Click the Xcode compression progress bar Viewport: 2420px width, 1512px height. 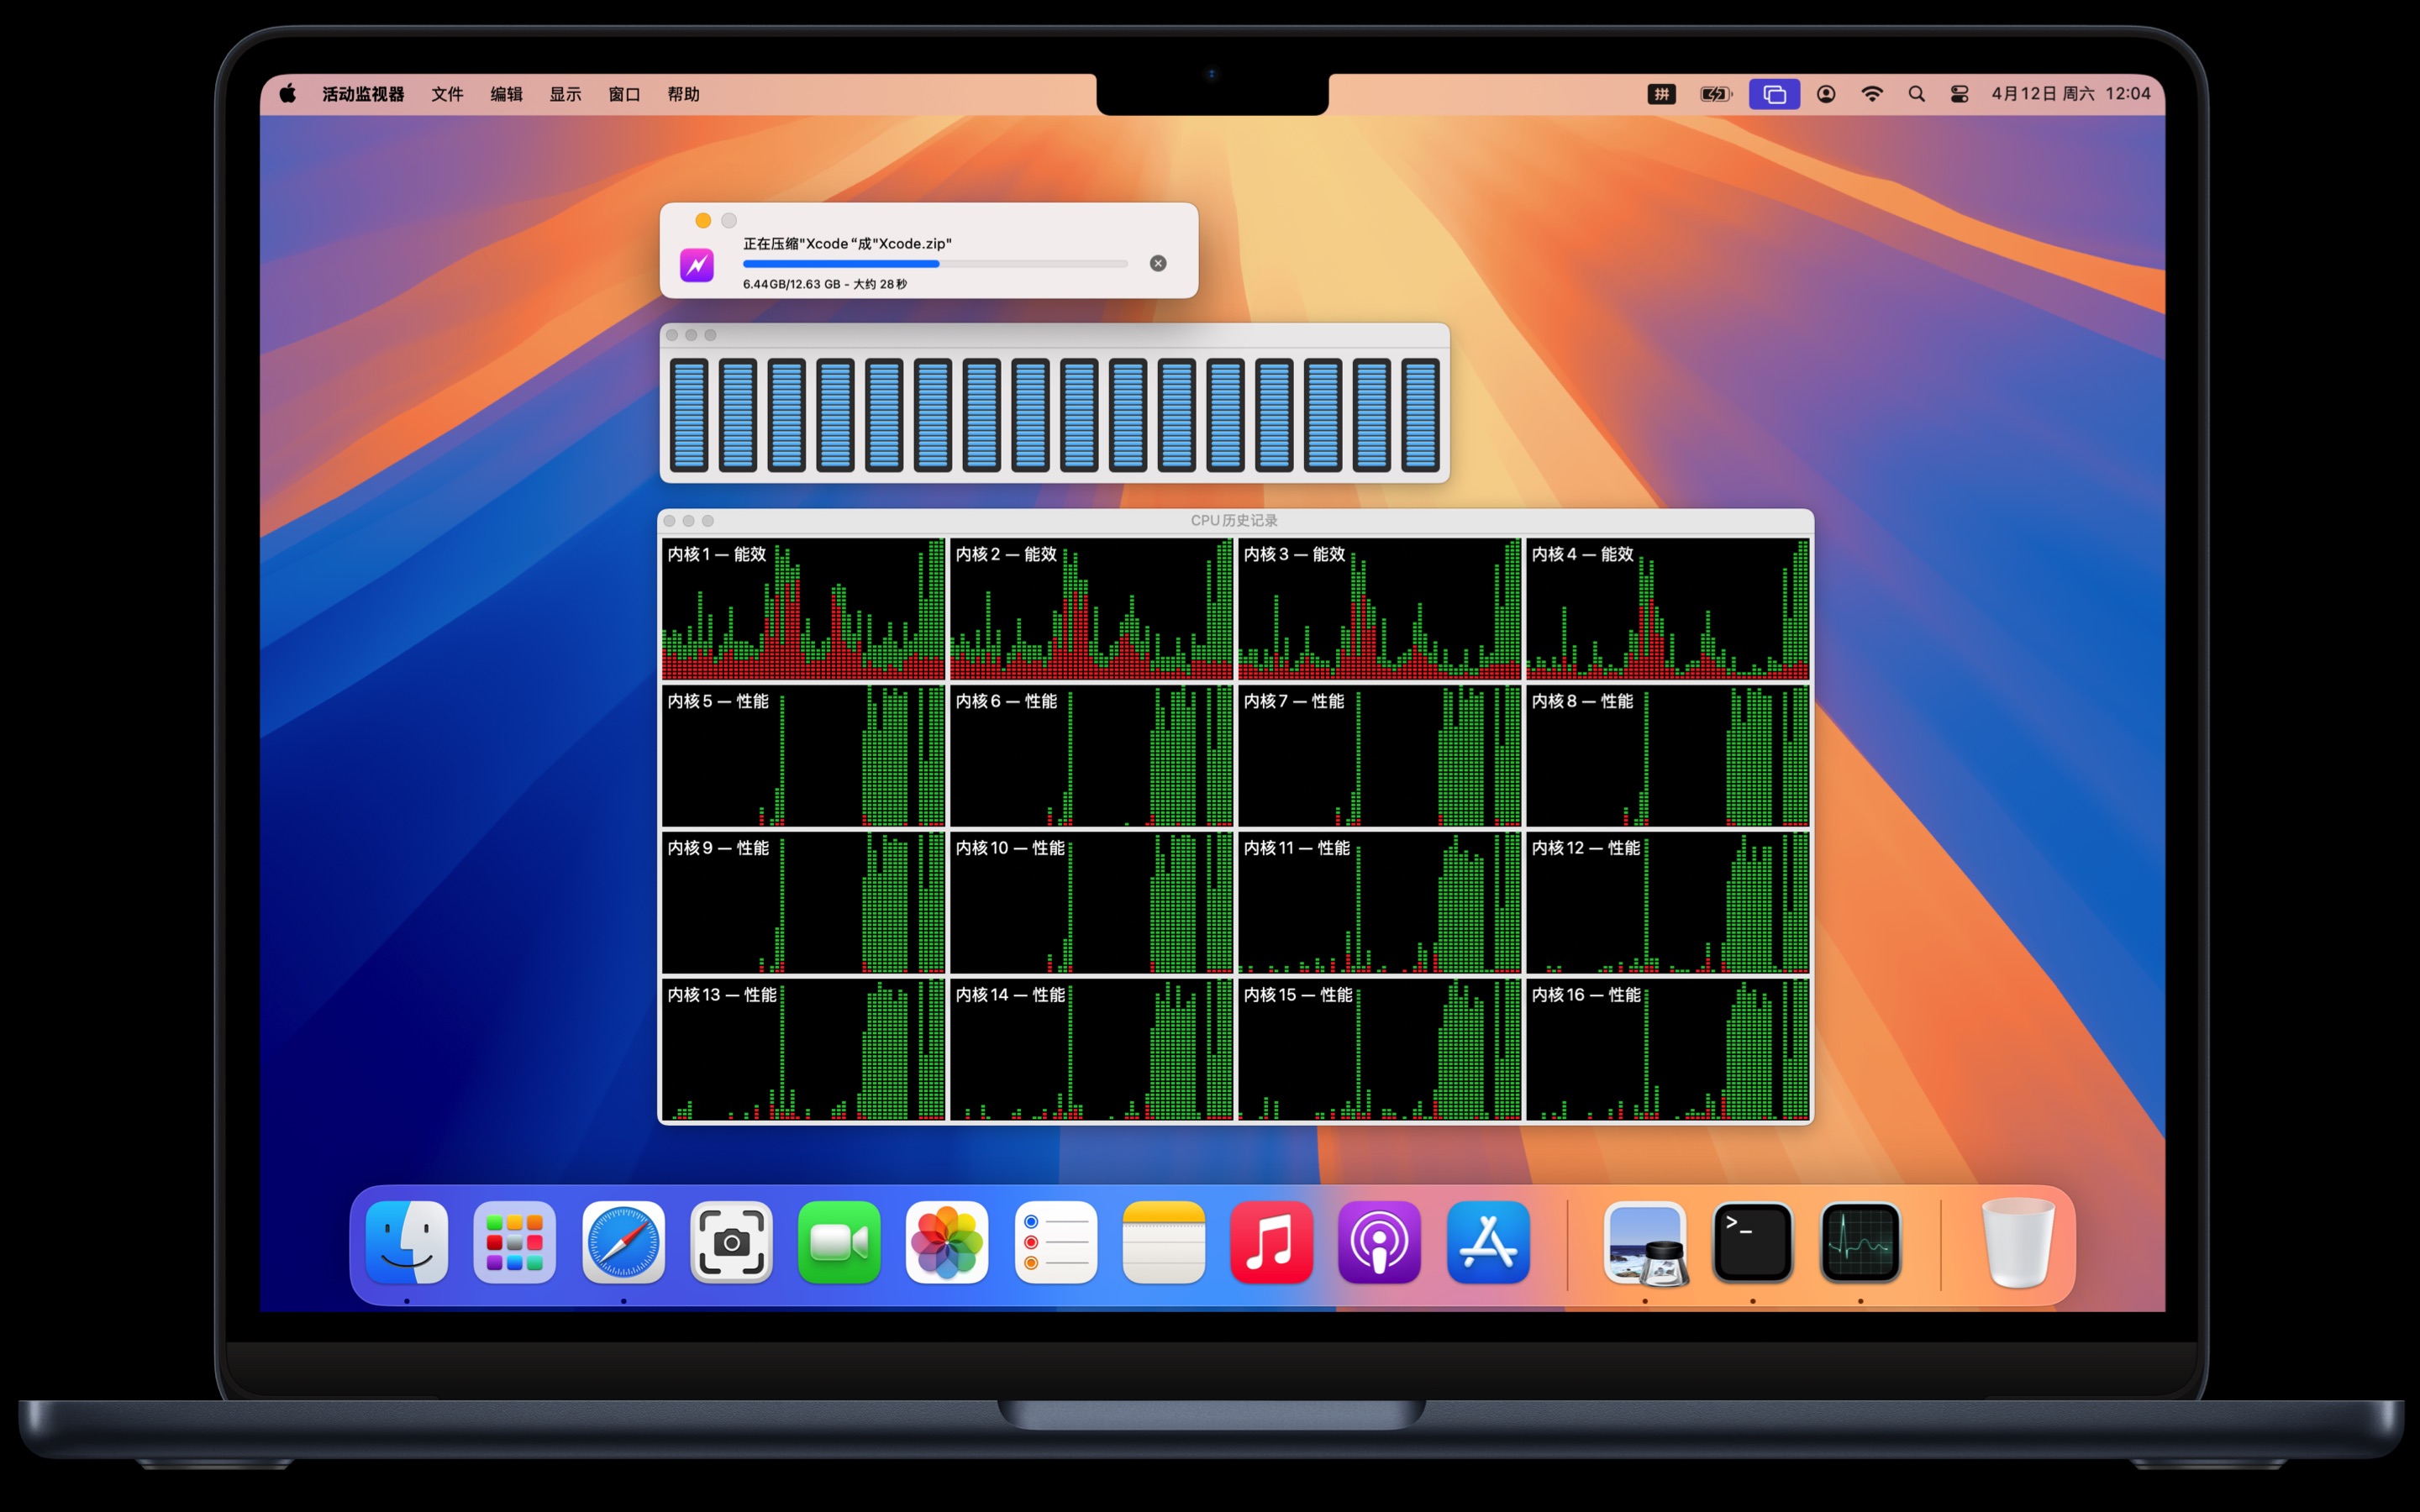tap(935, 264)
